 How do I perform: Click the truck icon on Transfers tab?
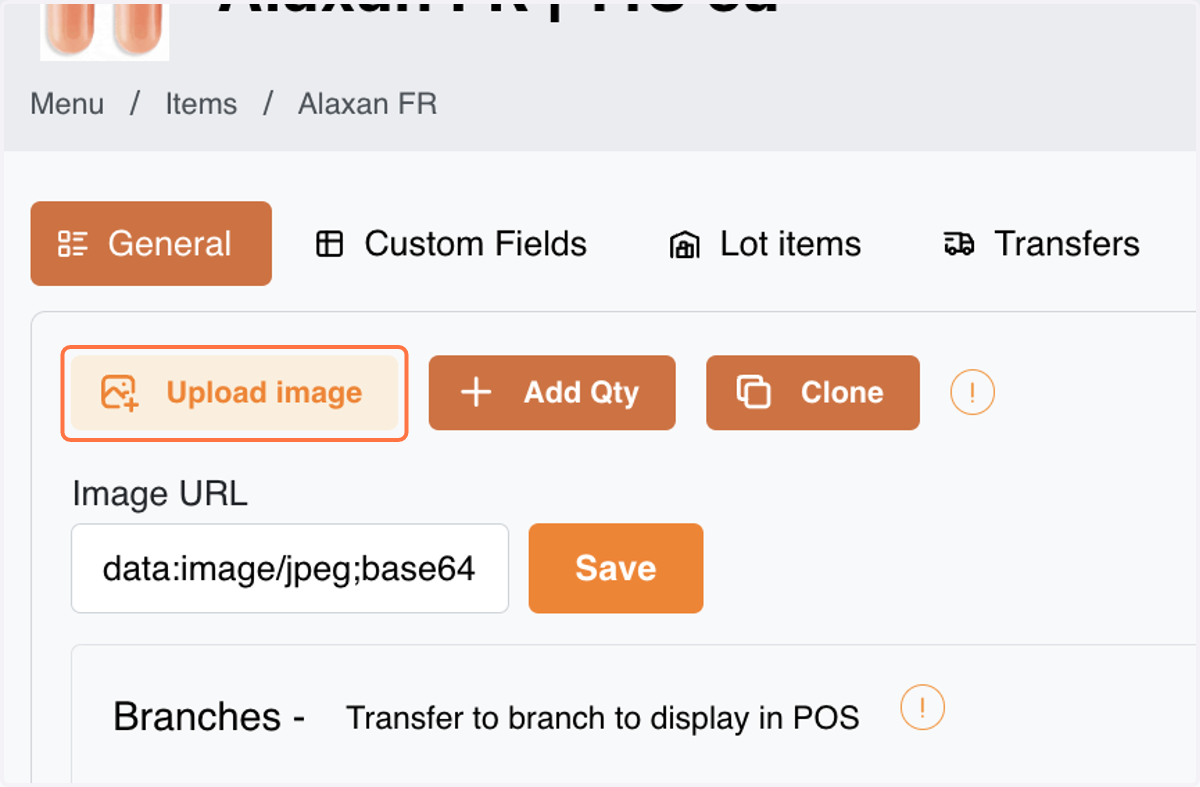click(959, 244)
